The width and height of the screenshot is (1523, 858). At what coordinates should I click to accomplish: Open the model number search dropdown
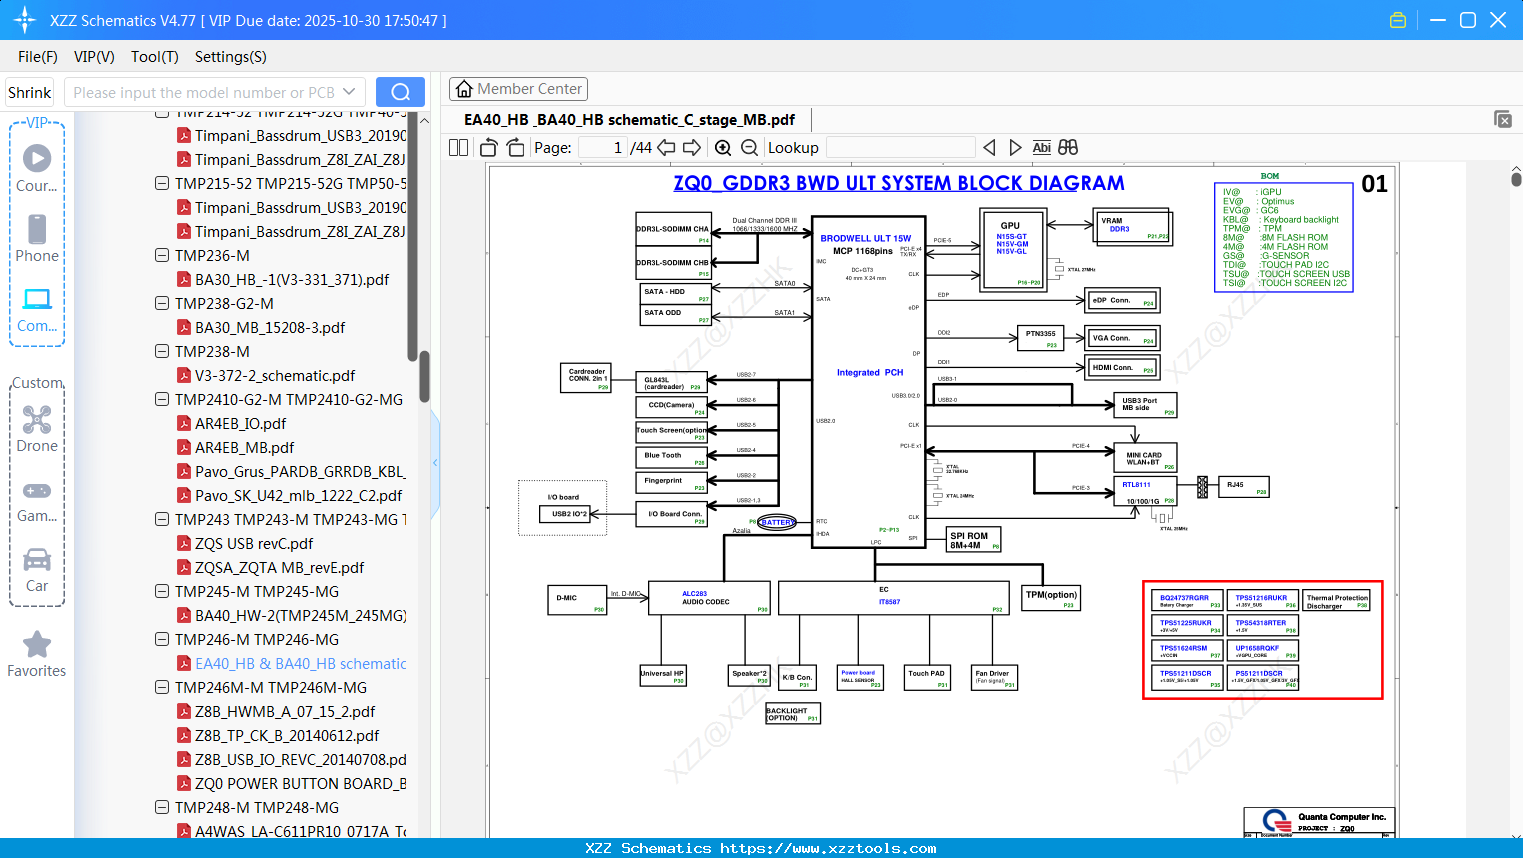pos(349,92)
